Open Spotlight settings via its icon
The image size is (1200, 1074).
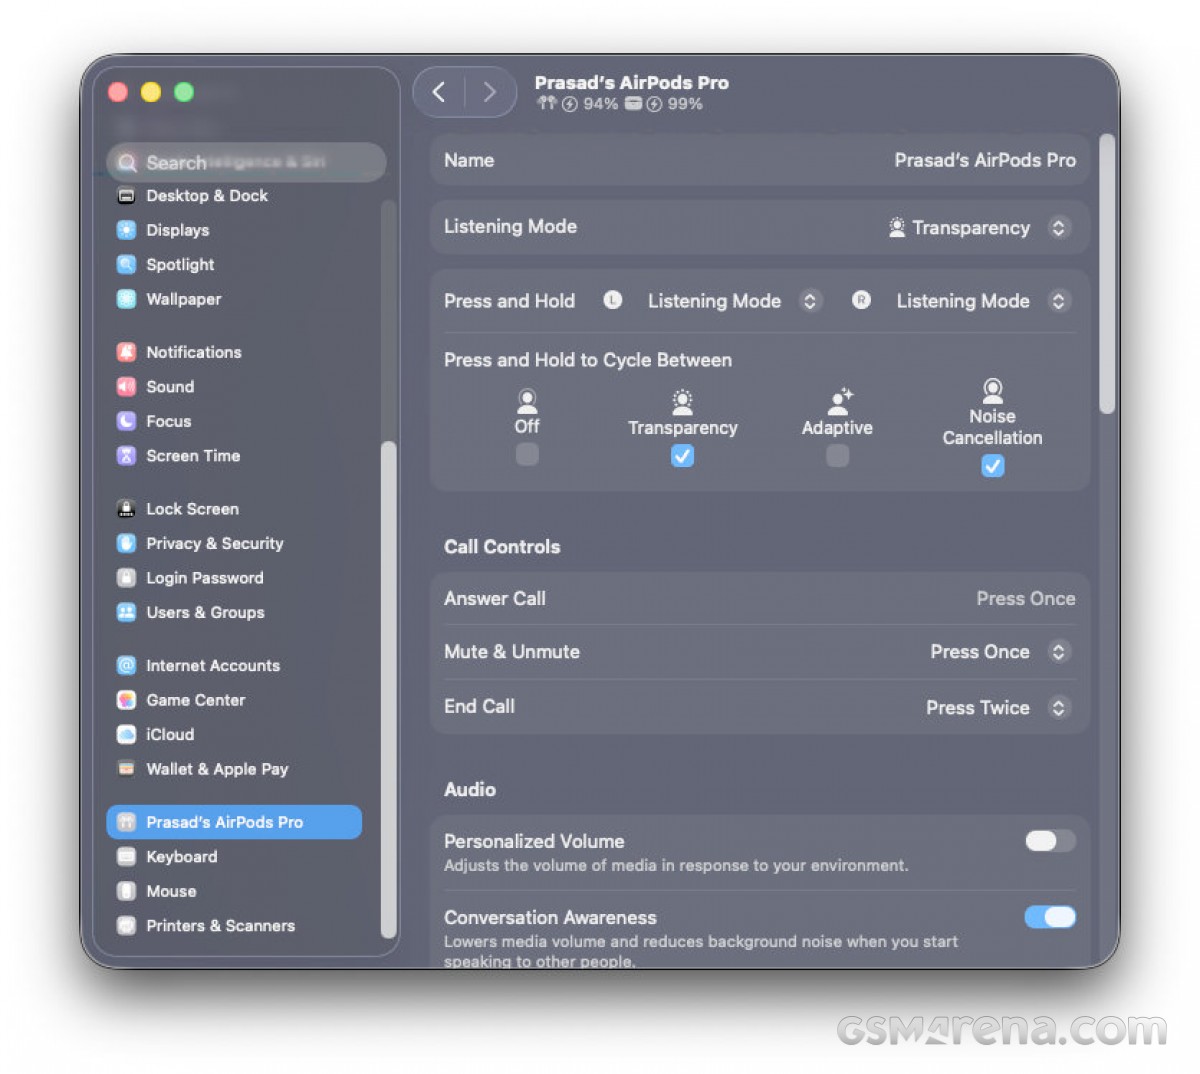(x=126, y=264)
